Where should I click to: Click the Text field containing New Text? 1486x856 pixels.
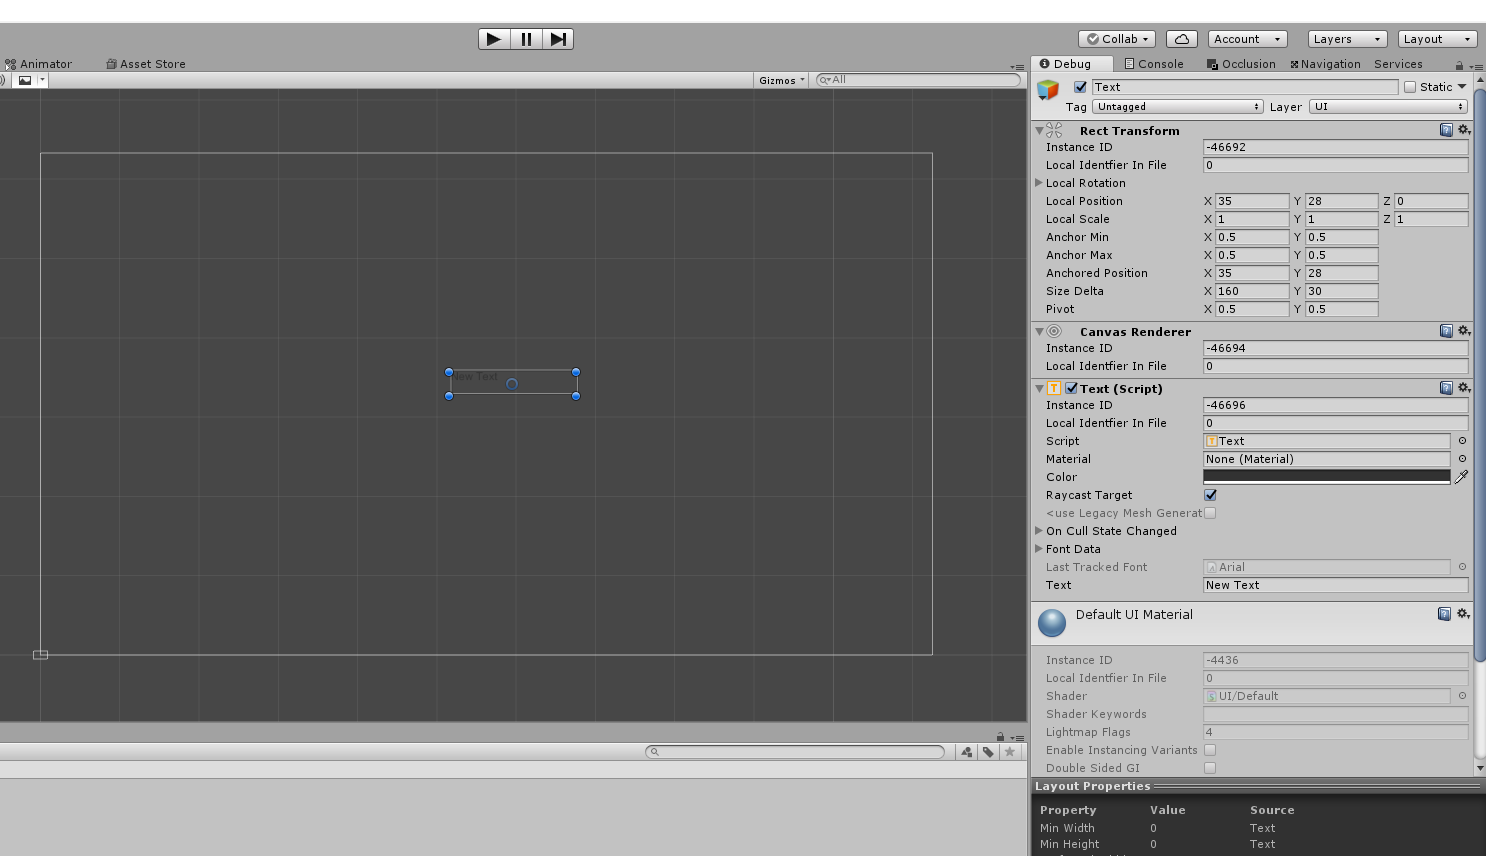[1335, 585]
